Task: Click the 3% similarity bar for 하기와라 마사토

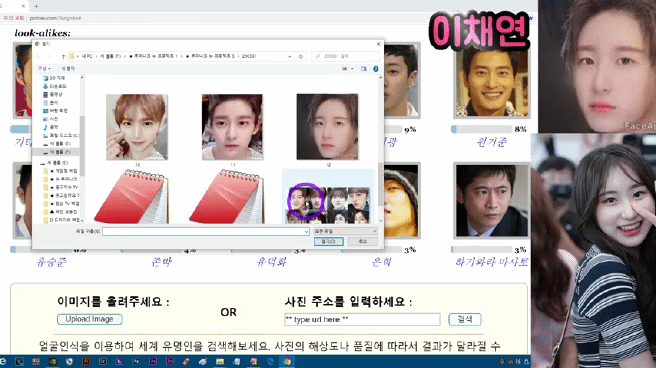Action: [482, 250]
